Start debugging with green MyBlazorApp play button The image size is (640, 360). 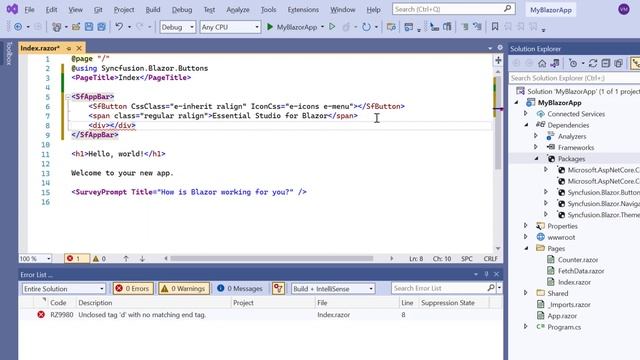pyautogui.click(x=293, y=27)
